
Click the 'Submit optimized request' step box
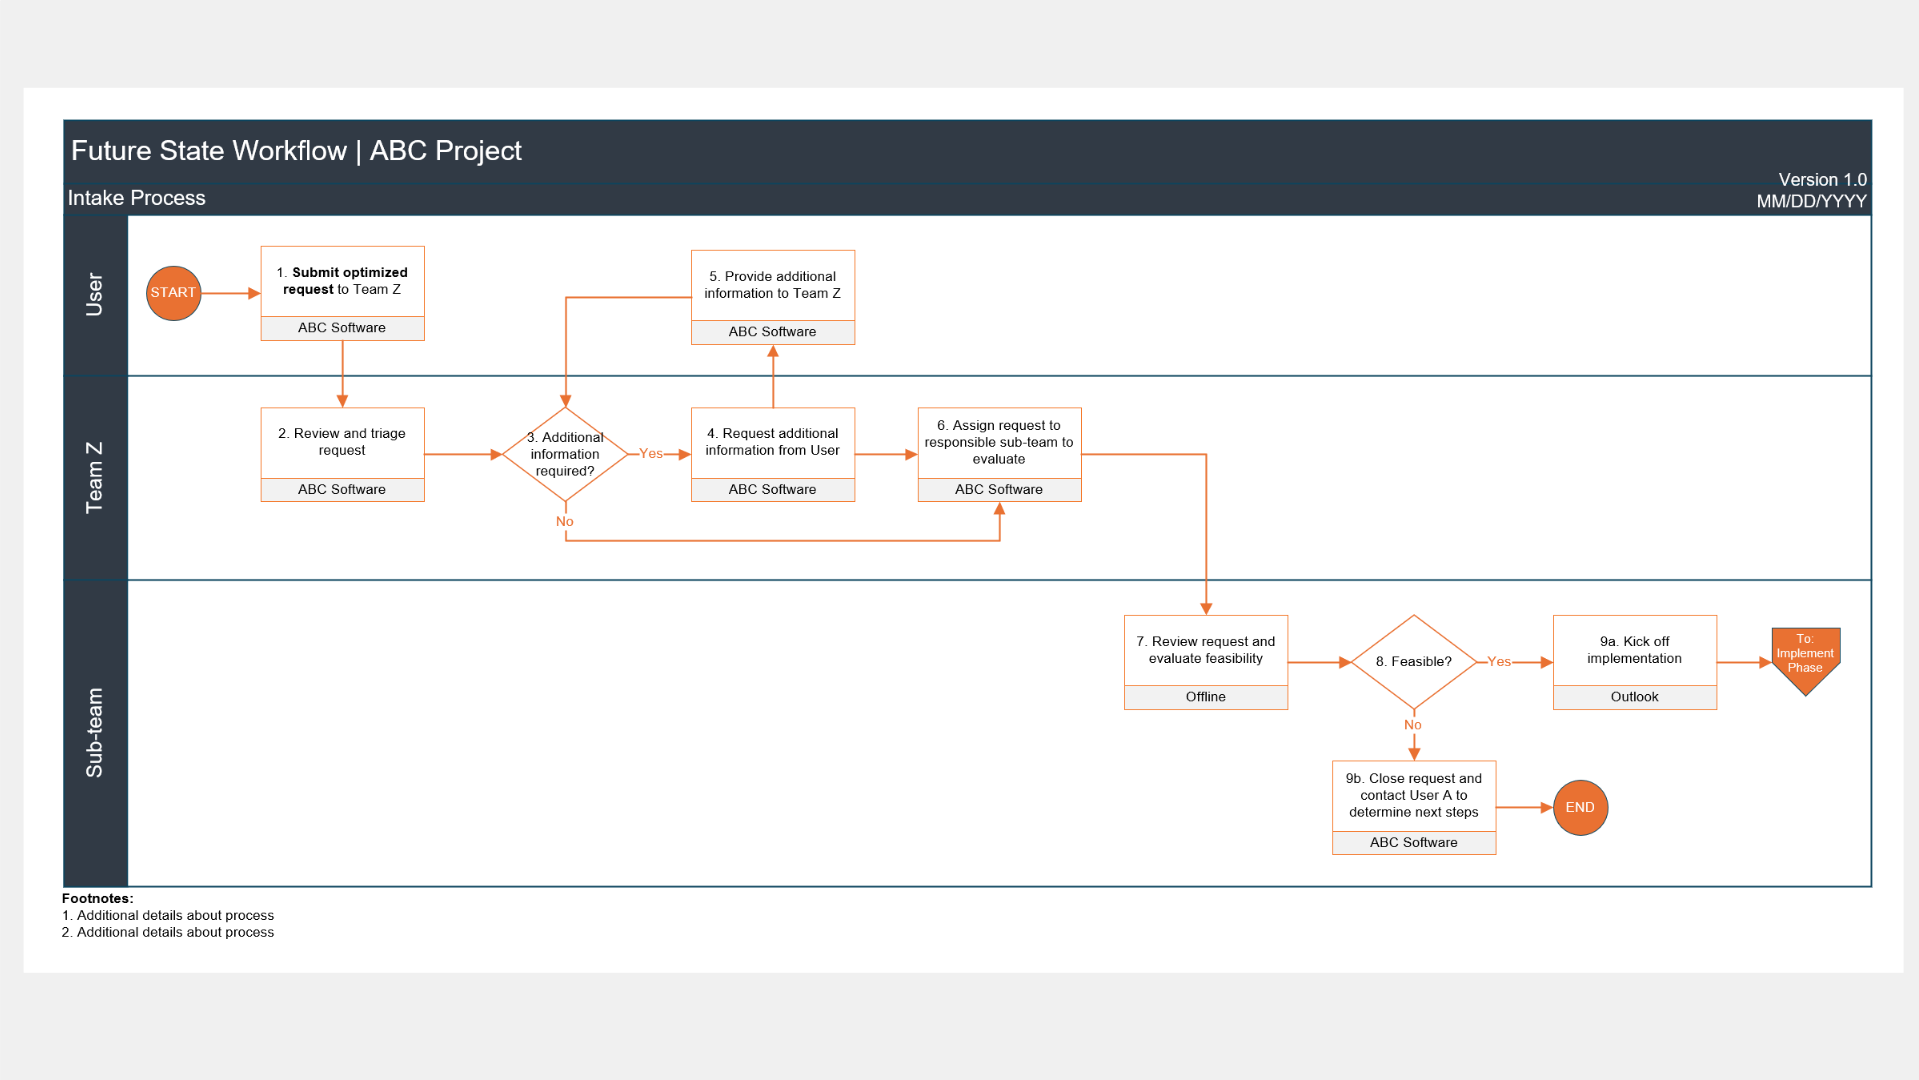(342, 282)
